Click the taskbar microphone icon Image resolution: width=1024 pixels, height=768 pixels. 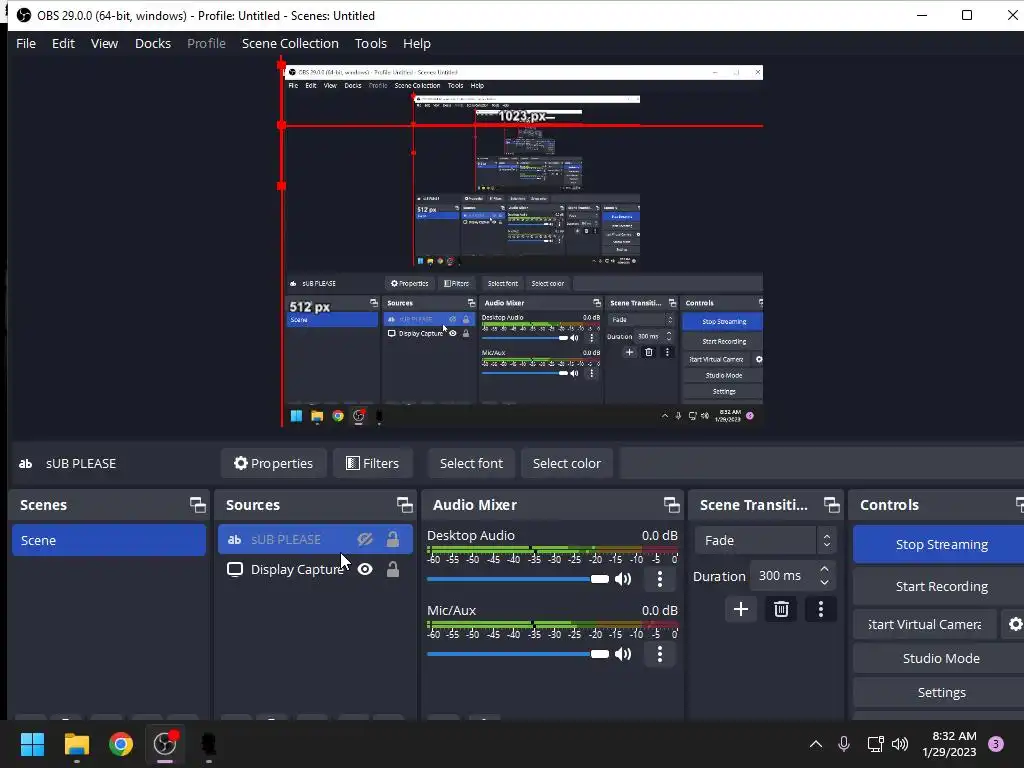pos(844,743)
